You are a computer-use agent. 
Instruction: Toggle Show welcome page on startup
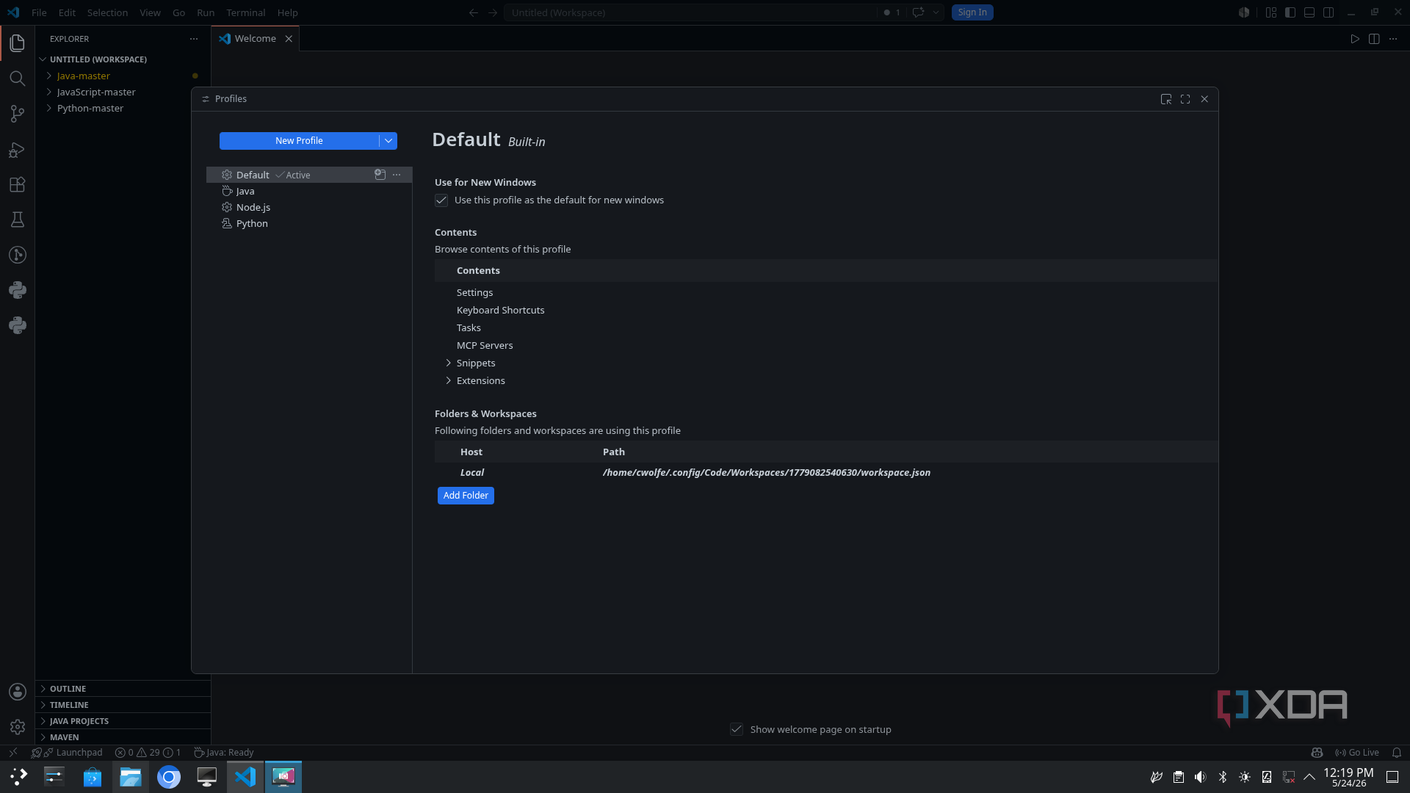coord(737,729)
